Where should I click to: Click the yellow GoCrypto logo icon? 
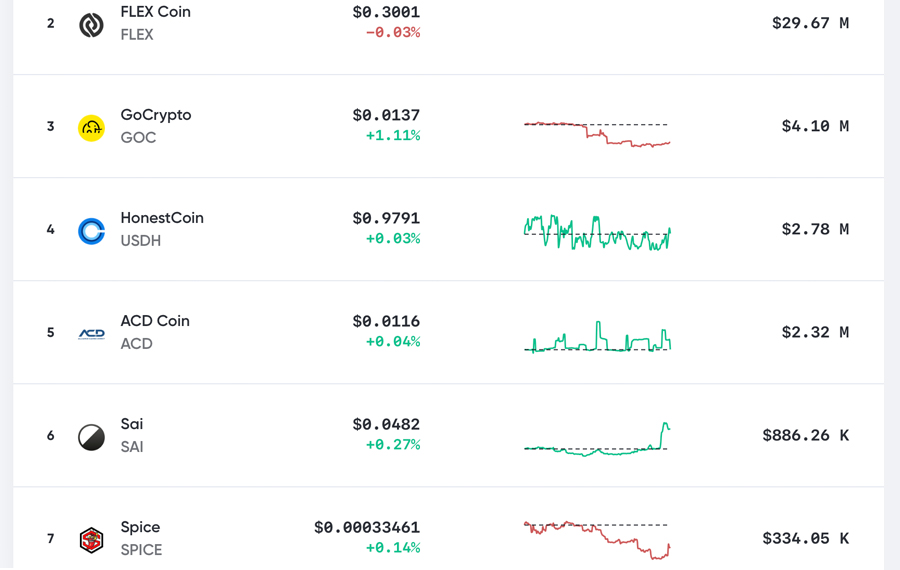point(91,128)
